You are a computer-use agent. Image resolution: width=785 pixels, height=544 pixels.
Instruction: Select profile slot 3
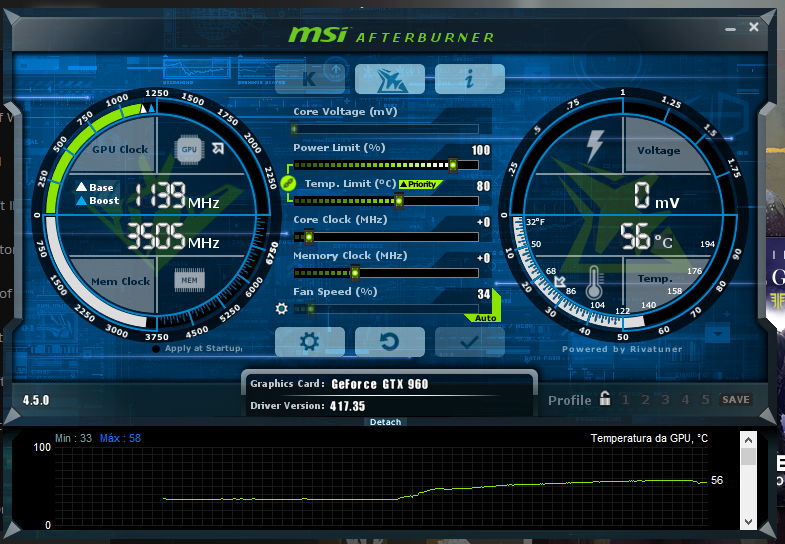[x=665, y=399]
